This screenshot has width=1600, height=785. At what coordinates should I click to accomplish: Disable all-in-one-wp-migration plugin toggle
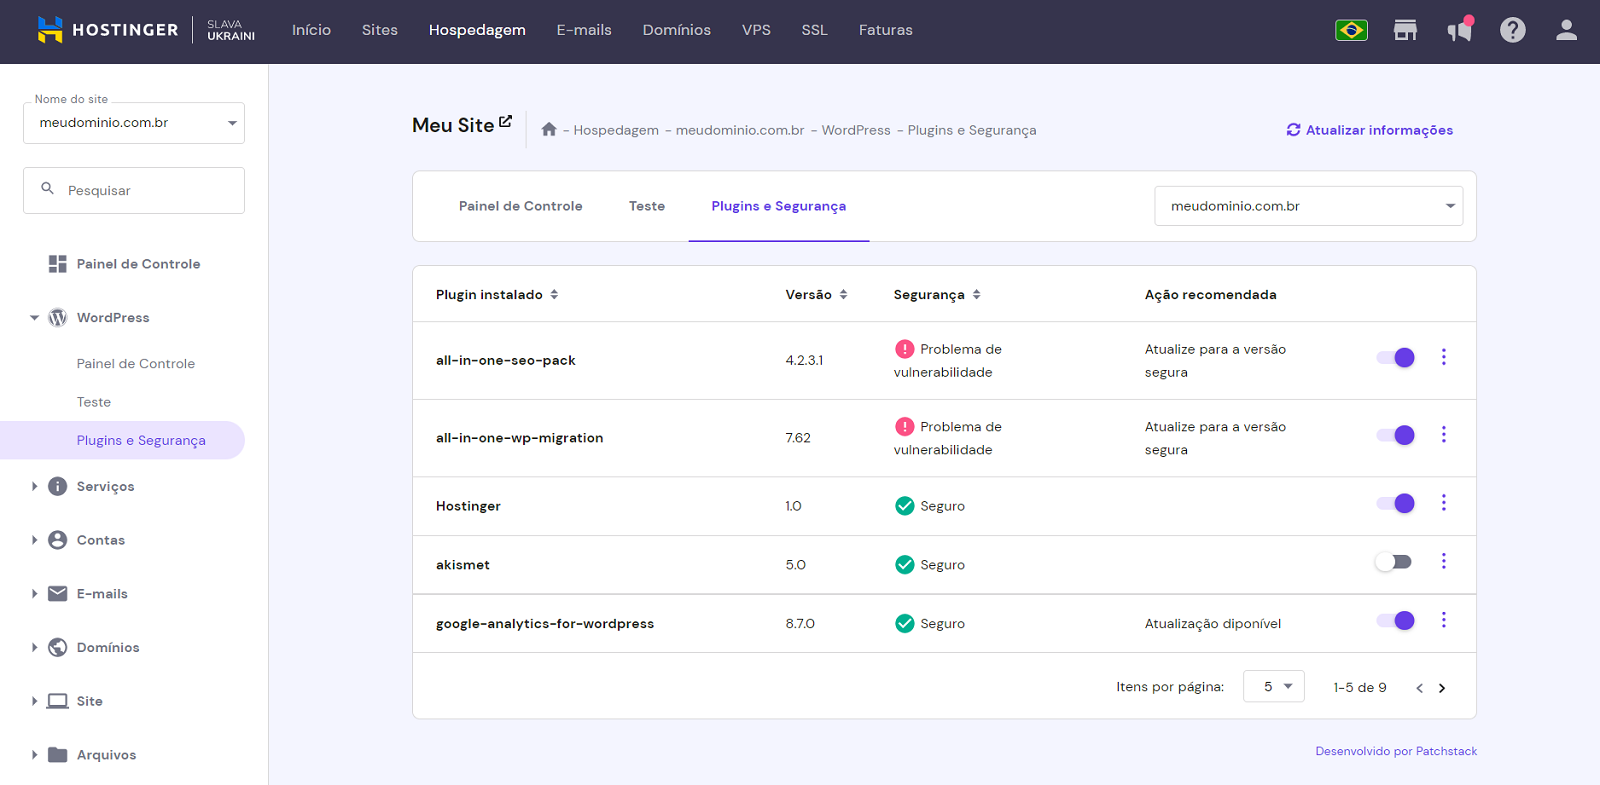coord(1396,434)
